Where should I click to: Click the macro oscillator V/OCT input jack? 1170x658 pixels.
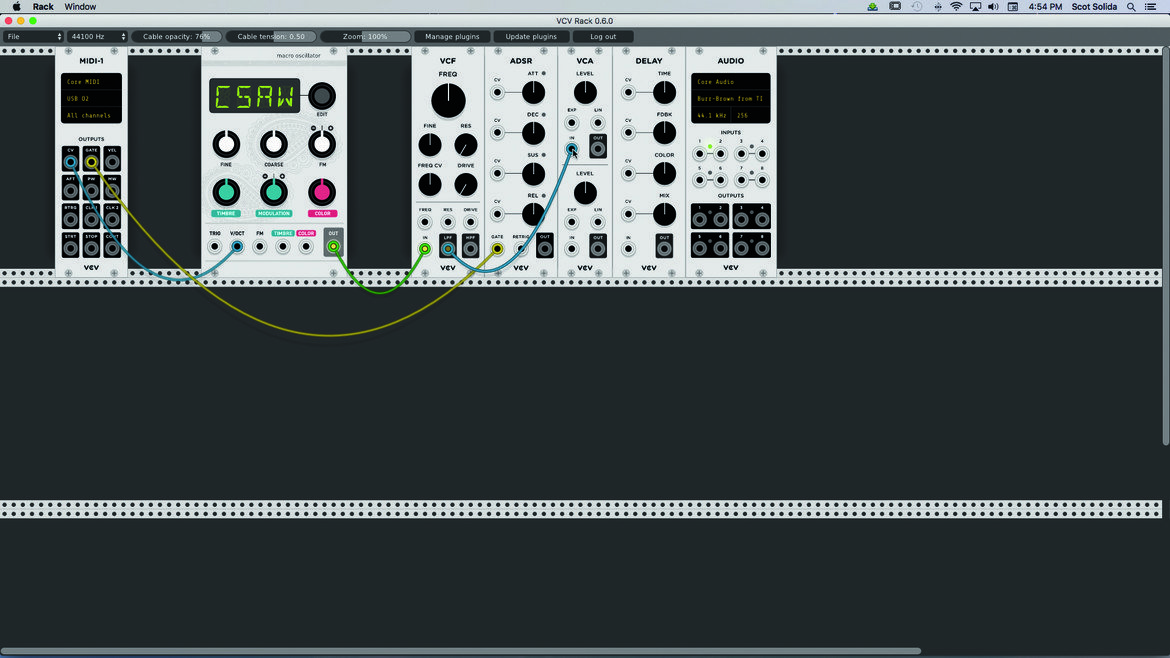(237, 246)
